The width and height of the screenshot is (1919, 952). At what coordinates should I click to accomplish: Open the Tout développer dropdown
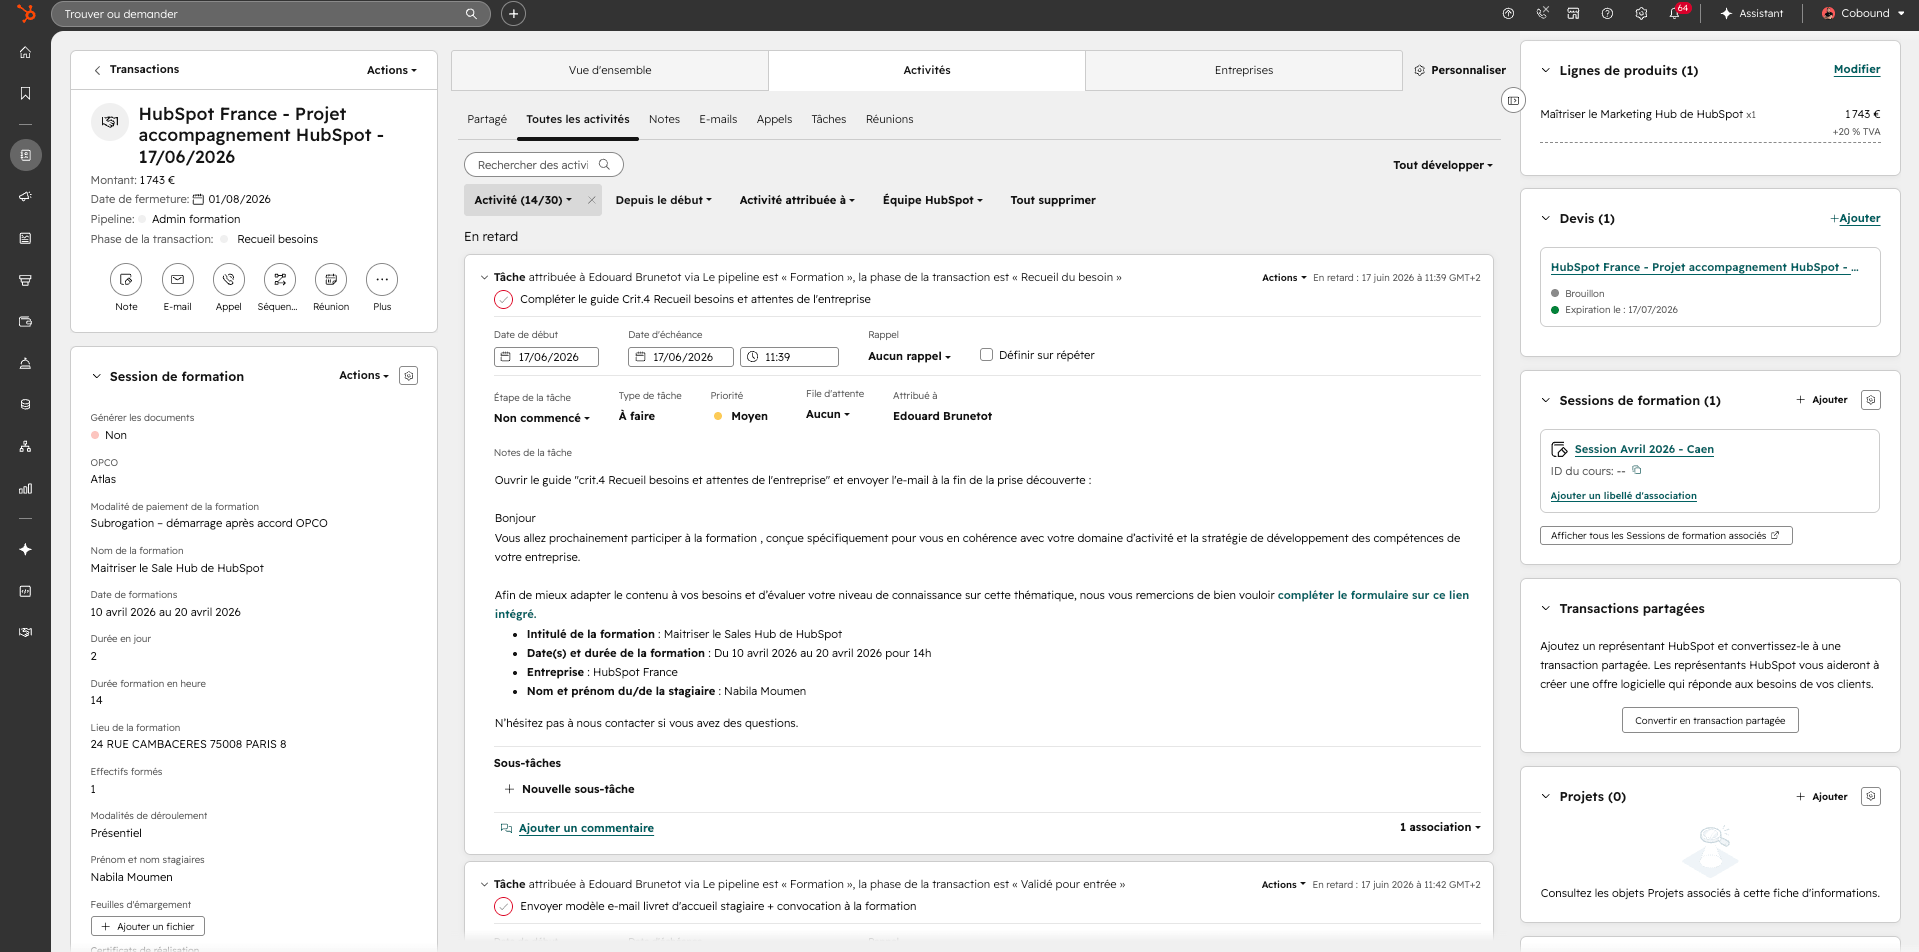(x=1443, y=165)
